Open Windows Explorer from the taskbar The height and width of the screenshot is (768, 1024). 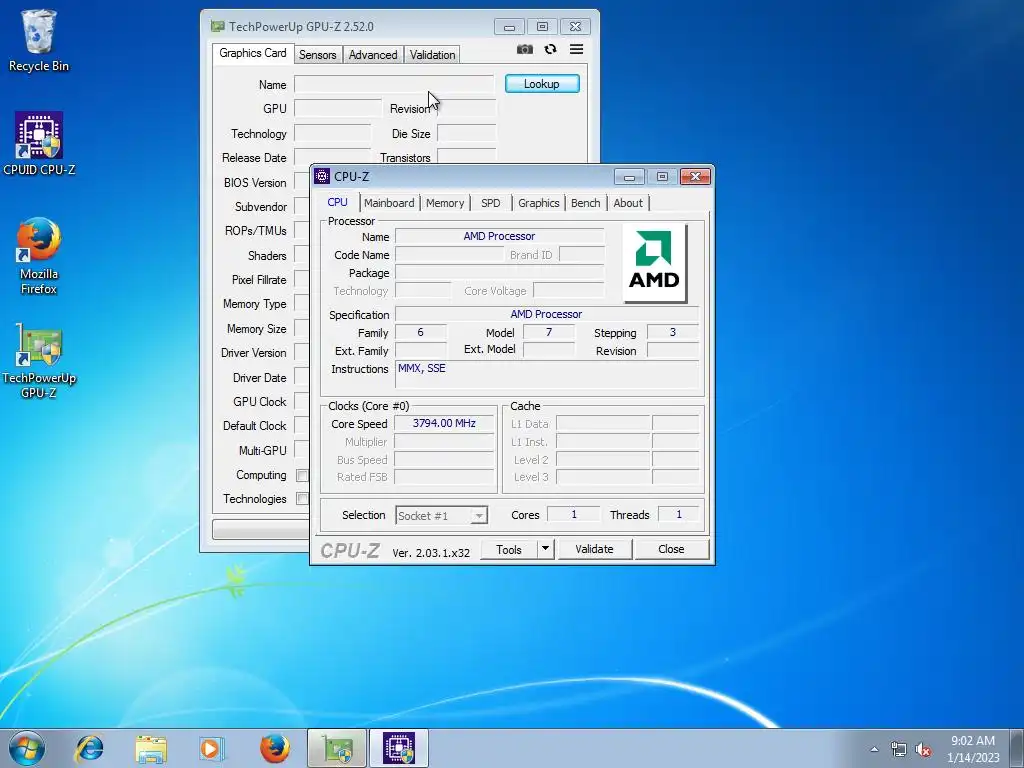click(x=150, y=748)
